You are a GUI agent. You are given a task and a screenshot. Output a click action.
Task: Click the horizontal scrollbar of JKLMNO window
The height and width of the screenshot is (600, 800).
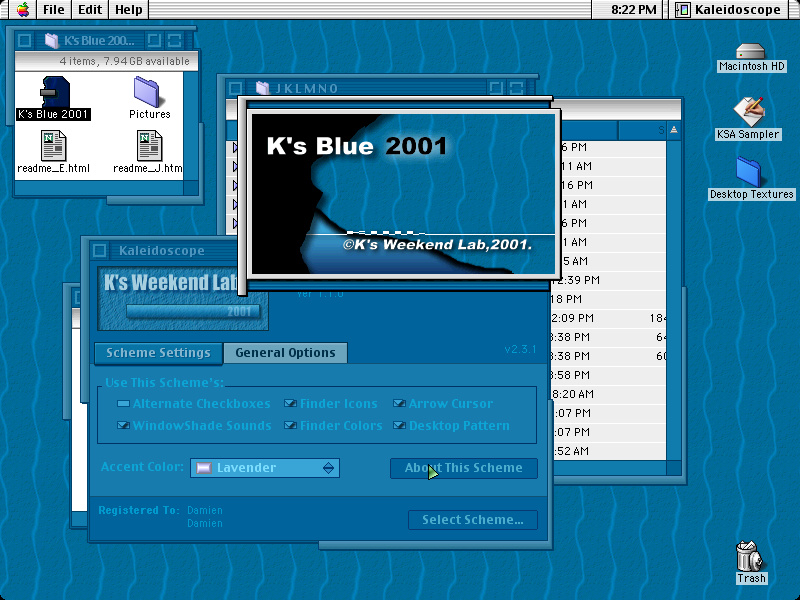tap(610, 467)
